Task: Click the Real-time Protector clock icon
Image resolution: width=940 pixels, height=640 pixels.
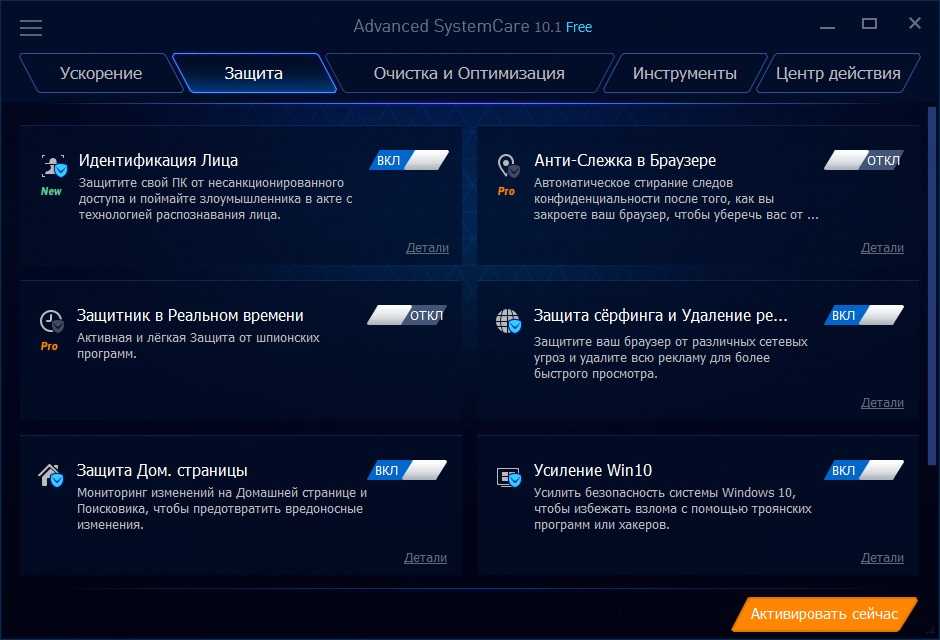Action: coord(51,321)
